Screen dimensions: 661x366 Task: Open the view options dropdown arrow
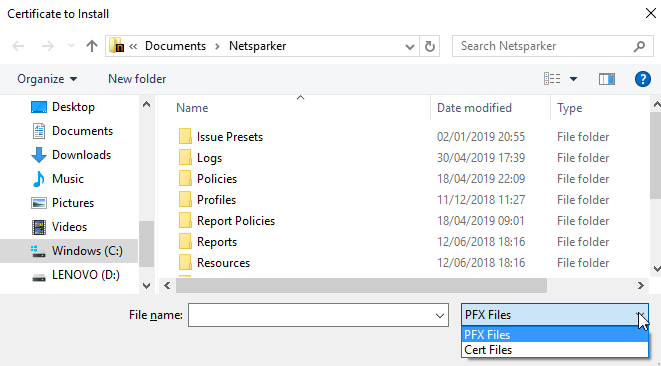tap(573, 79)
